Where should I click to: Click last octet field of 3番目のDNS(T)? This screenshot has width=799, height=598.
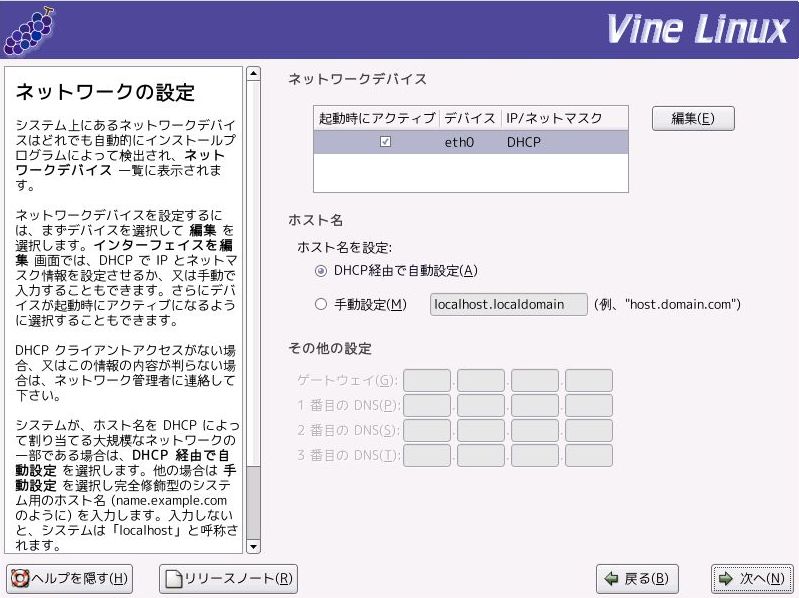(589, 455)
